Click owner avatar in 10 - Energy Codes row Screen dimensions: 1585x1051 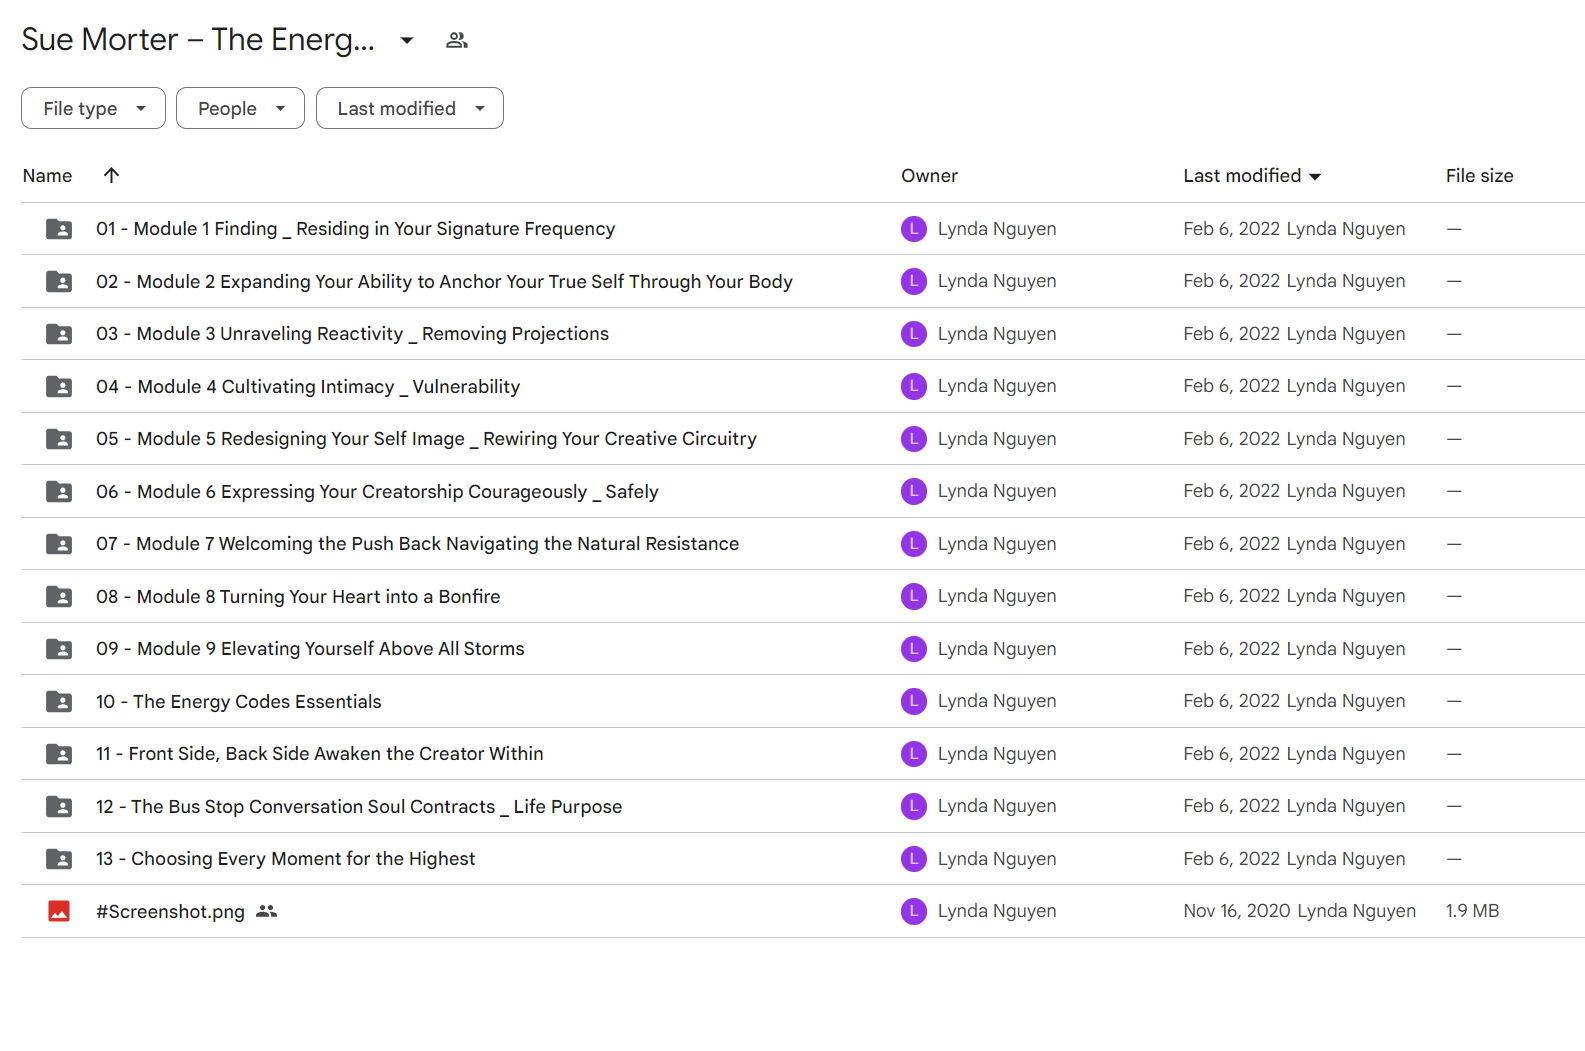click(914, 701)
